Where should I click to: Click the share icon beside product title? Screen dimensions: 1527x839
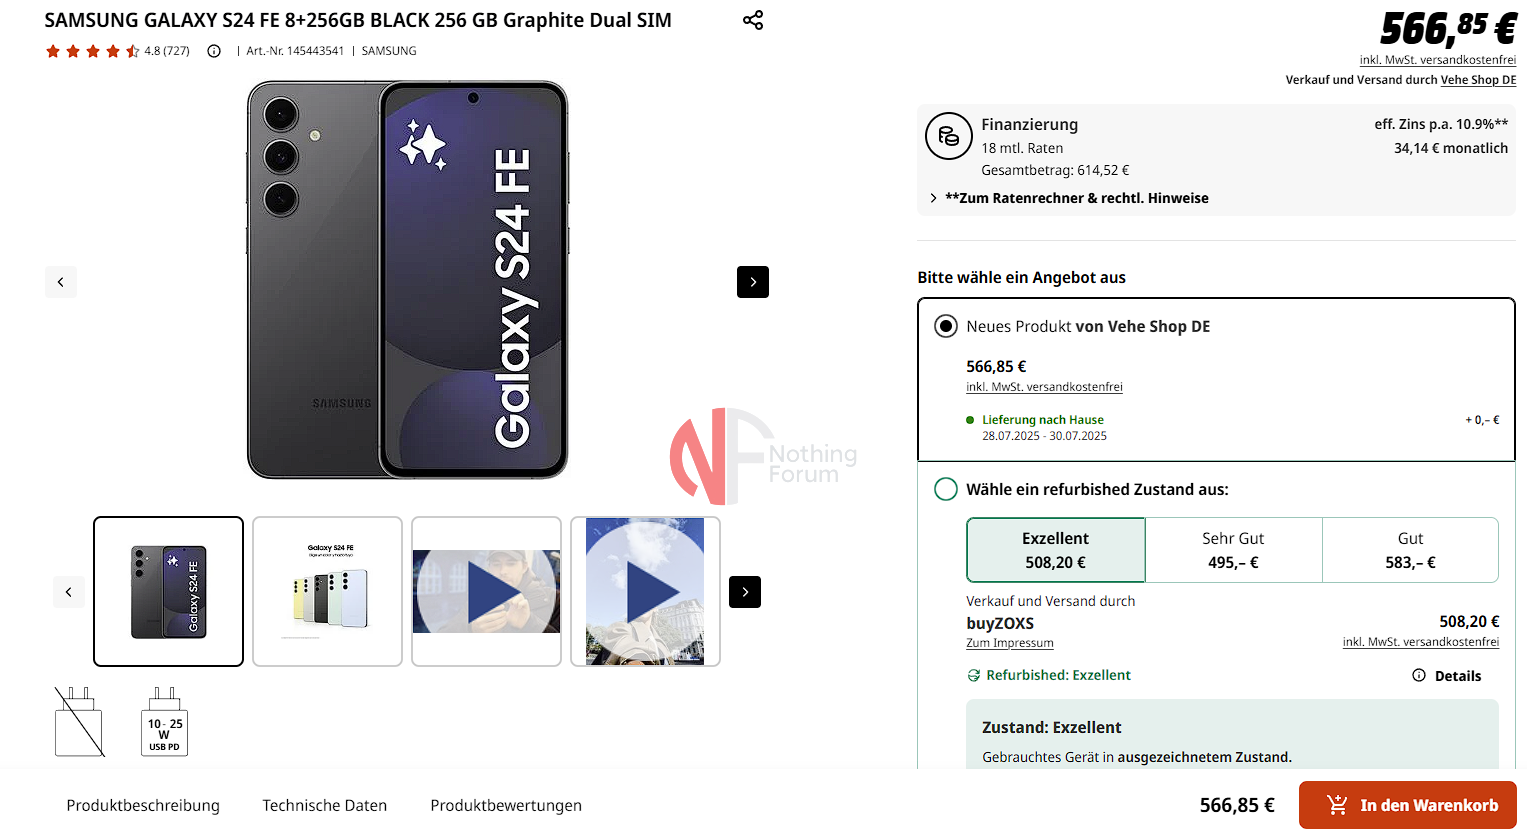[x=753, y=20]
